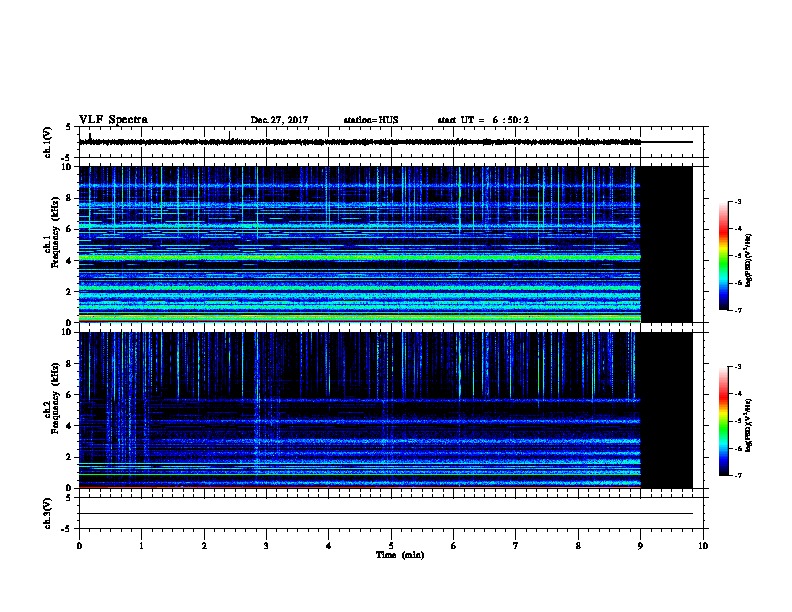Screen dimensions: 792x612
Task: Click the lower colorbar's log(PSD) label
Action: pos(748,425)
